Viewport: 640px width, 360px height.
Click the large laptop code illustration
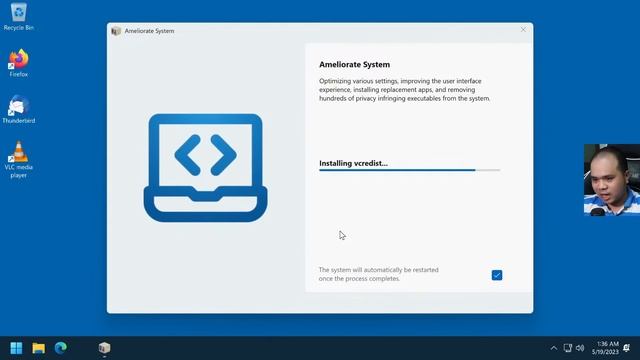[206, 168]
